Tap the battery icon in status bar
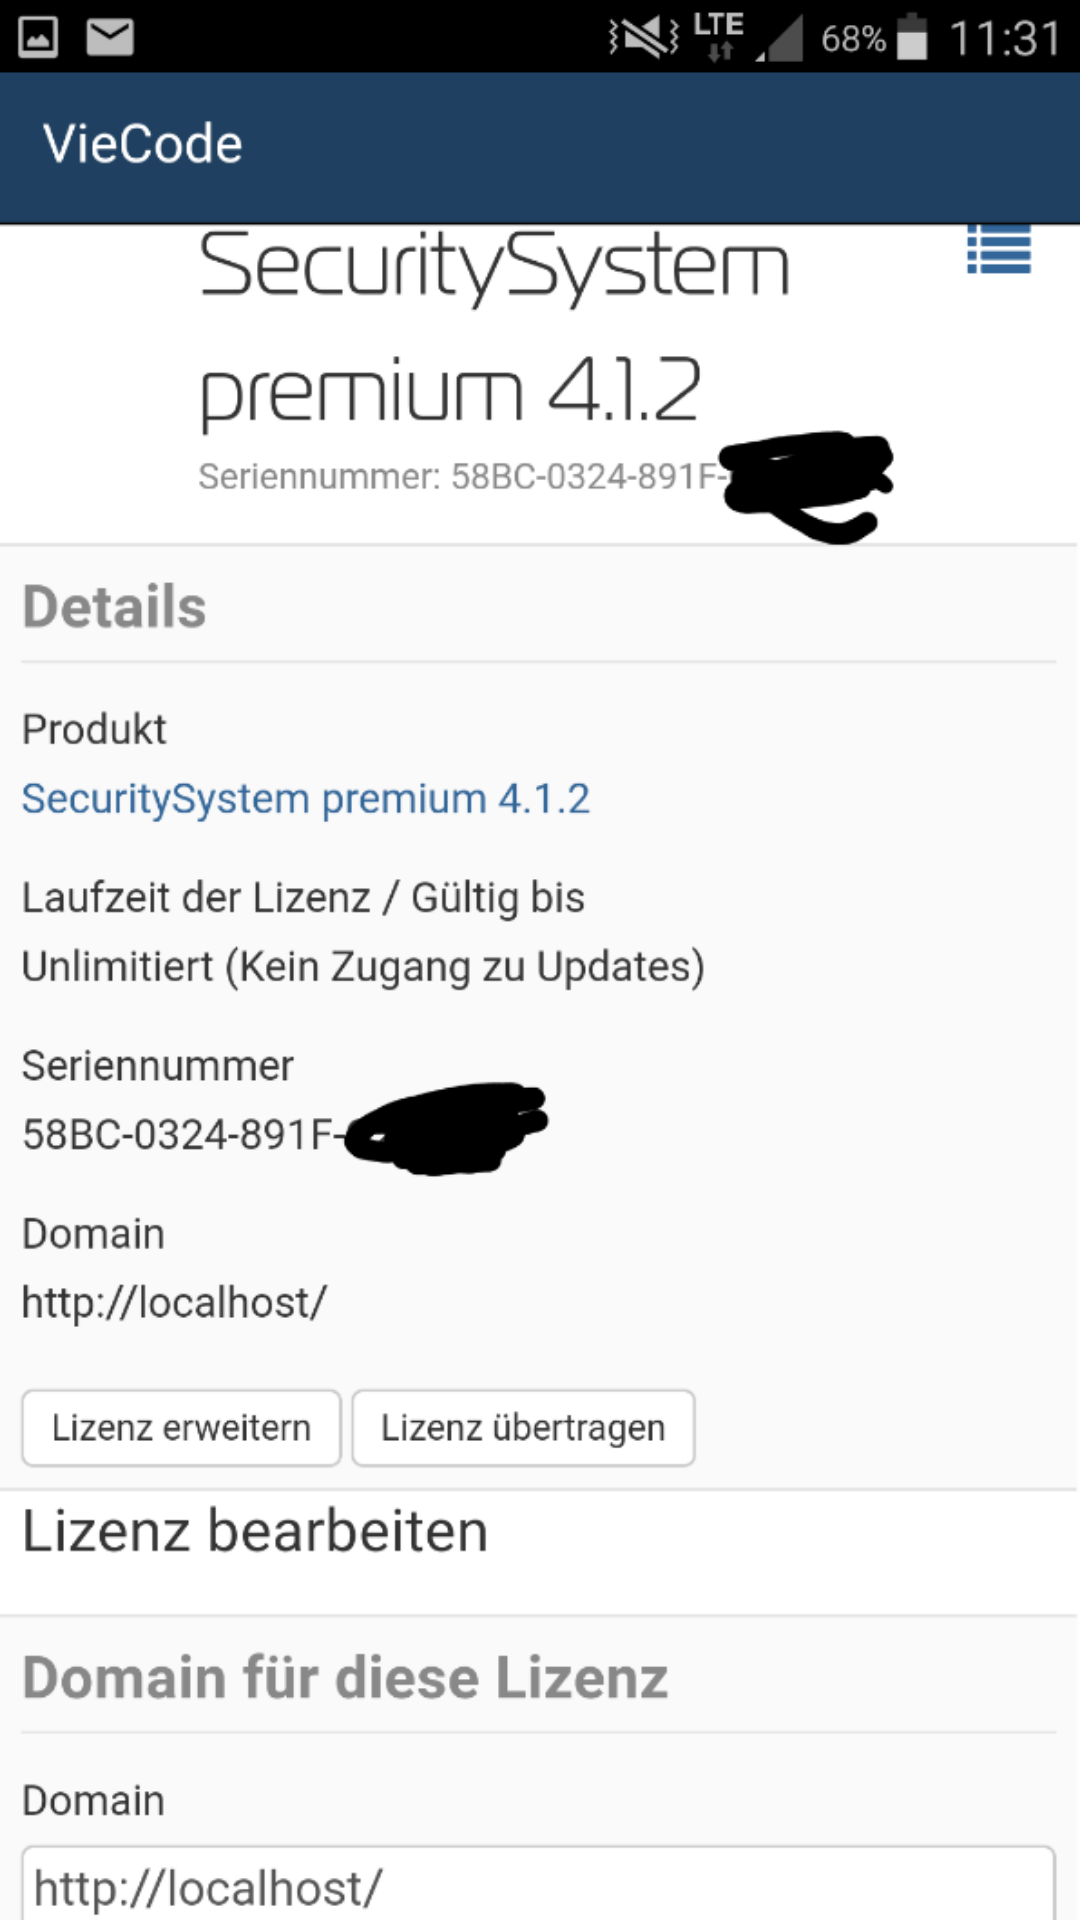1080x1920 pixels. tap(912, 38)
